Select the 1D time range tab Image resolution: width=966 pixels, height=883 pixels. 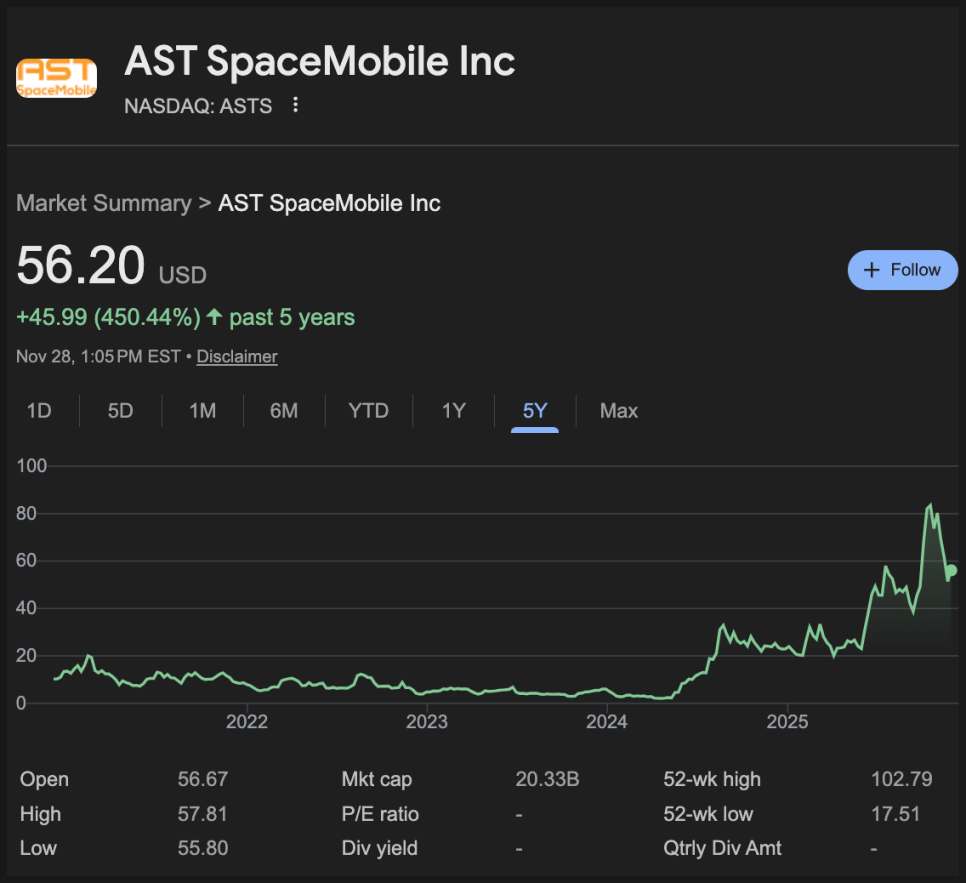coord(39,411)
